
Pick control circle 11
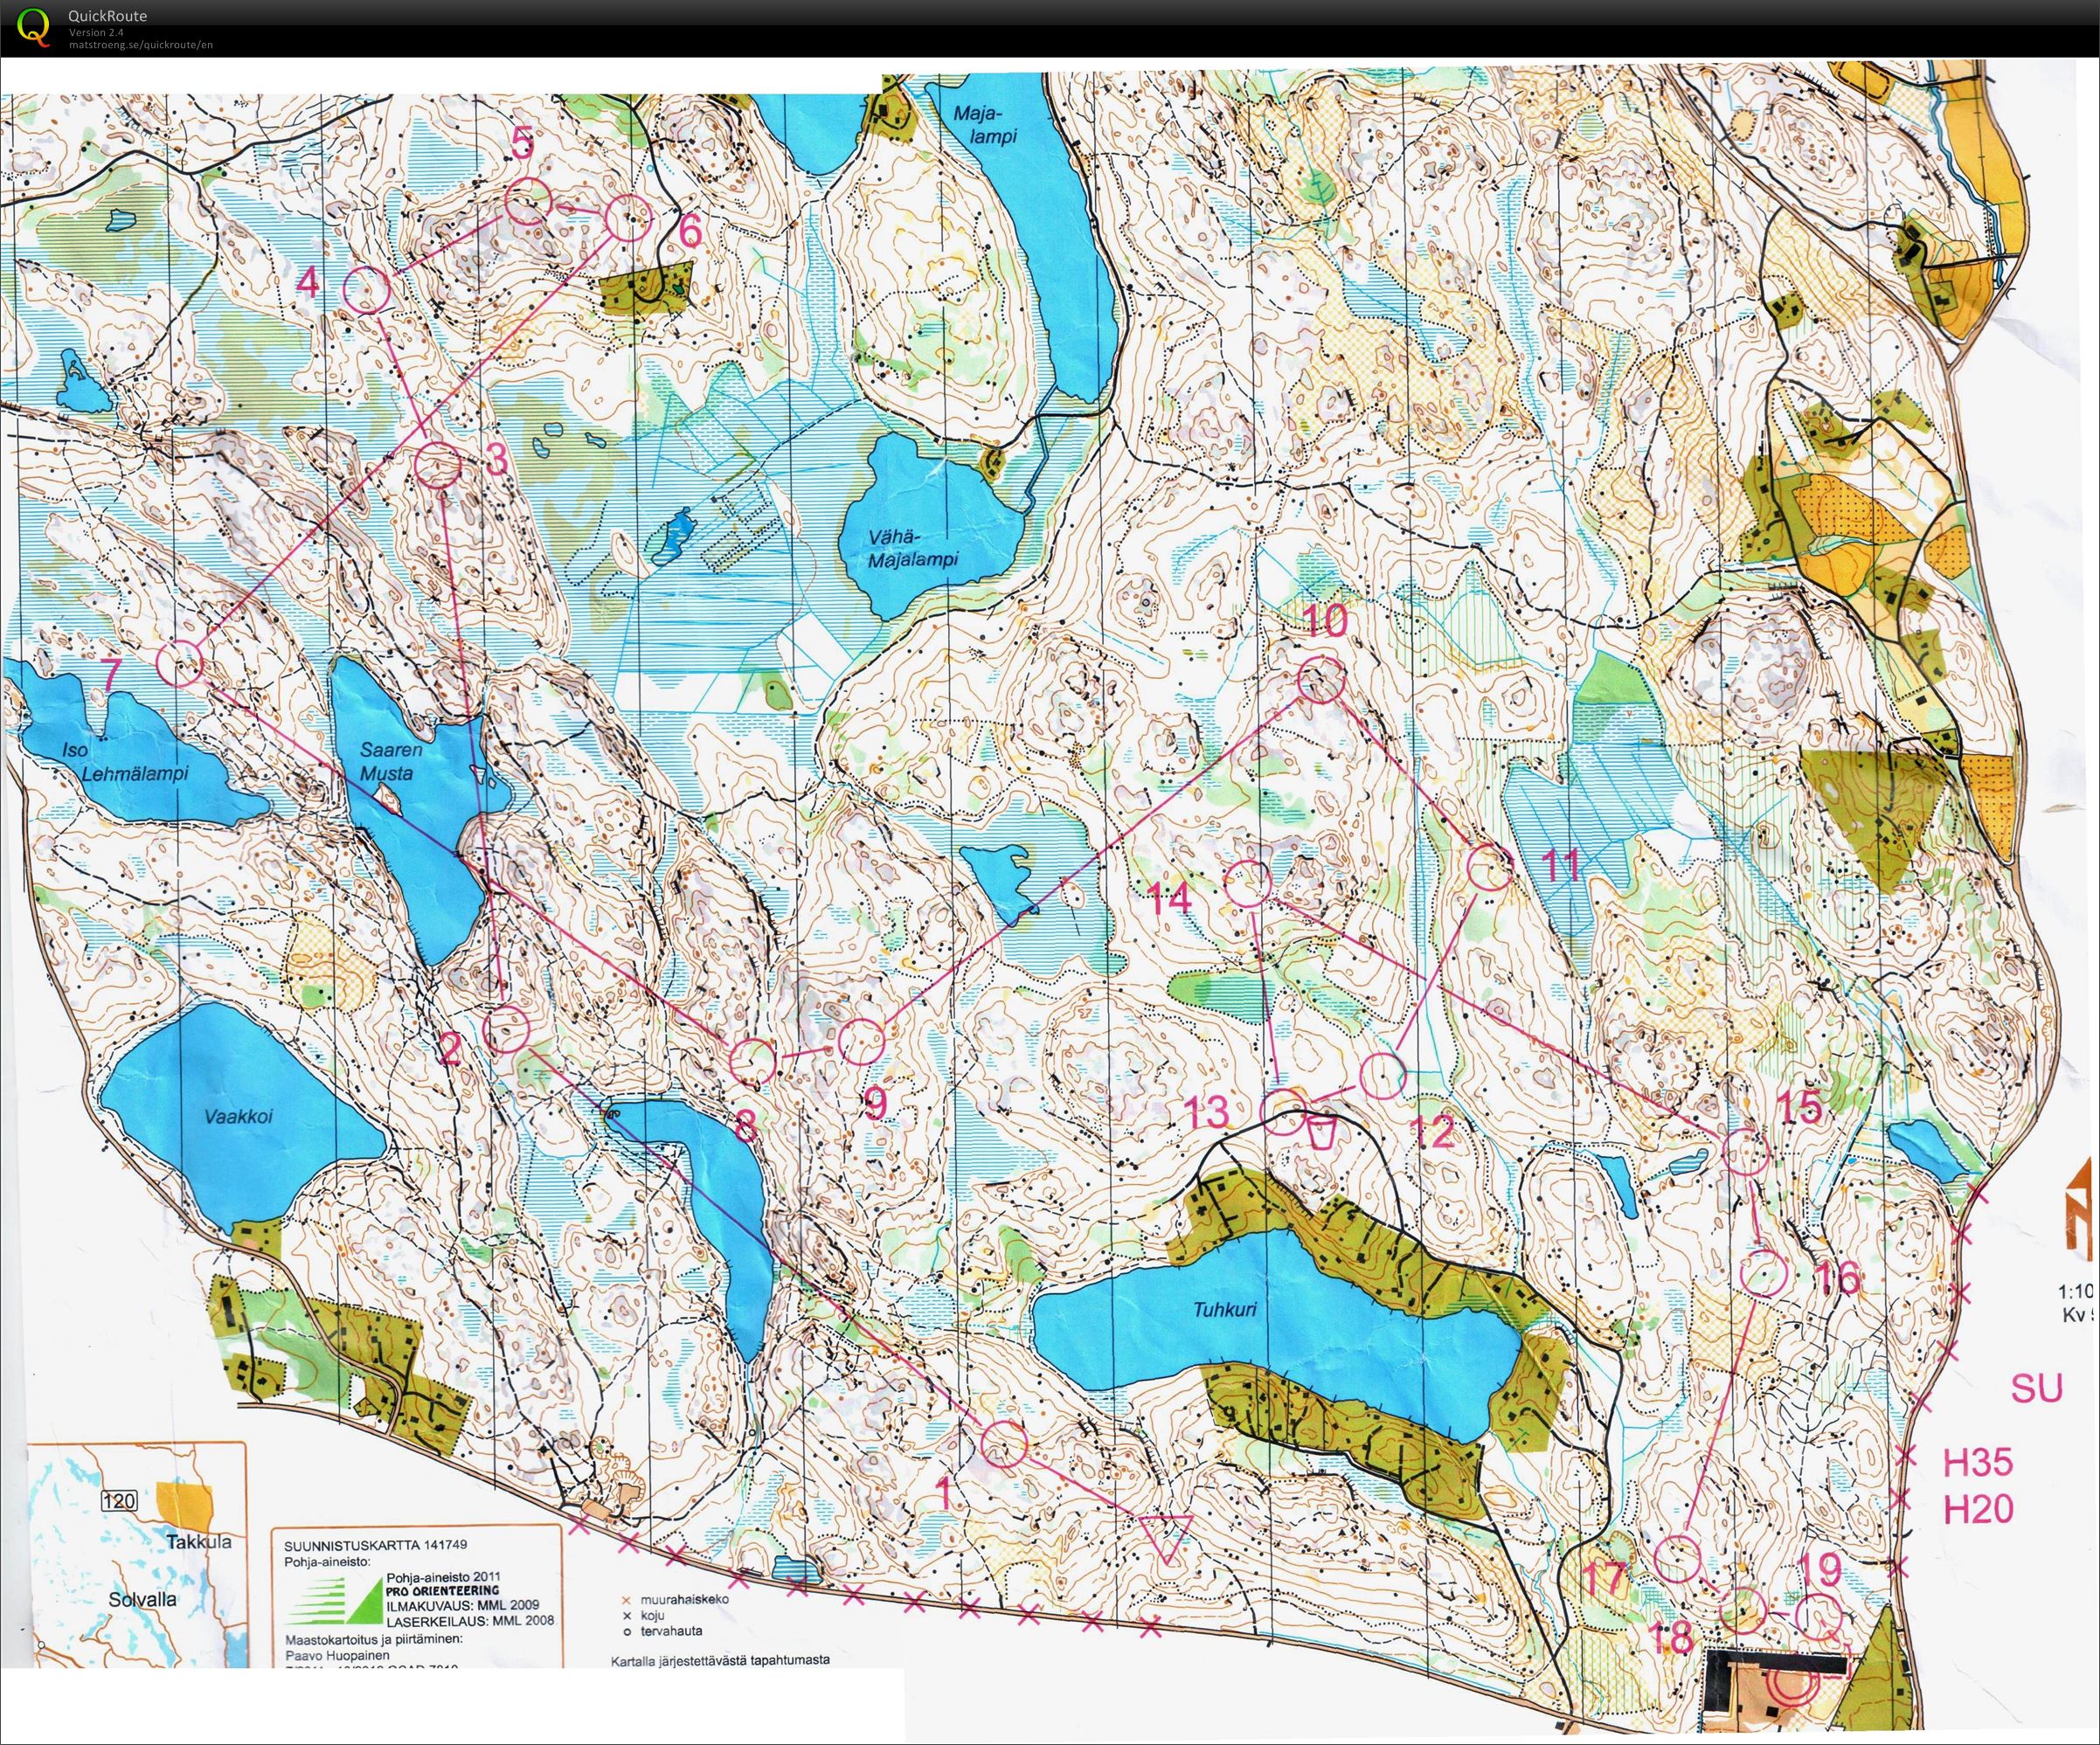(x=1490, y=866)
